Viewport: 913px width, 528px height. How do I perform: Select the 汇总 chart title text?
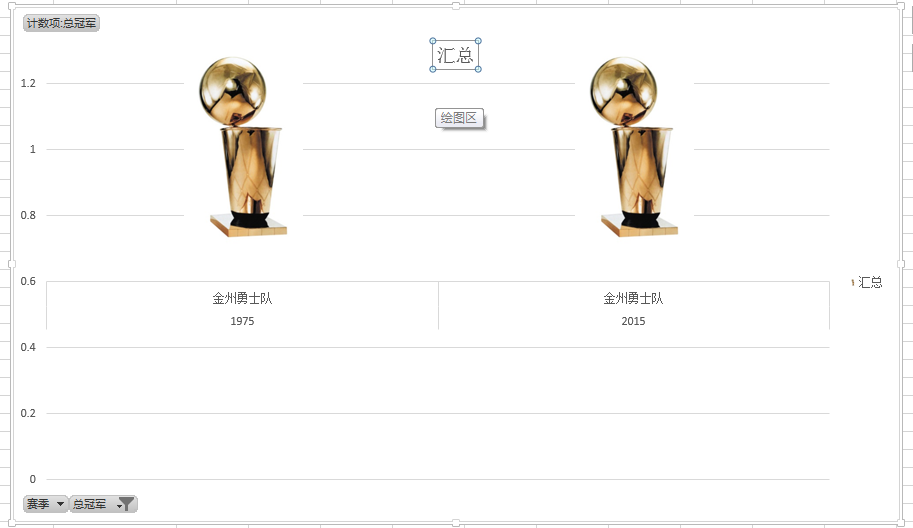tap(455, 55)
